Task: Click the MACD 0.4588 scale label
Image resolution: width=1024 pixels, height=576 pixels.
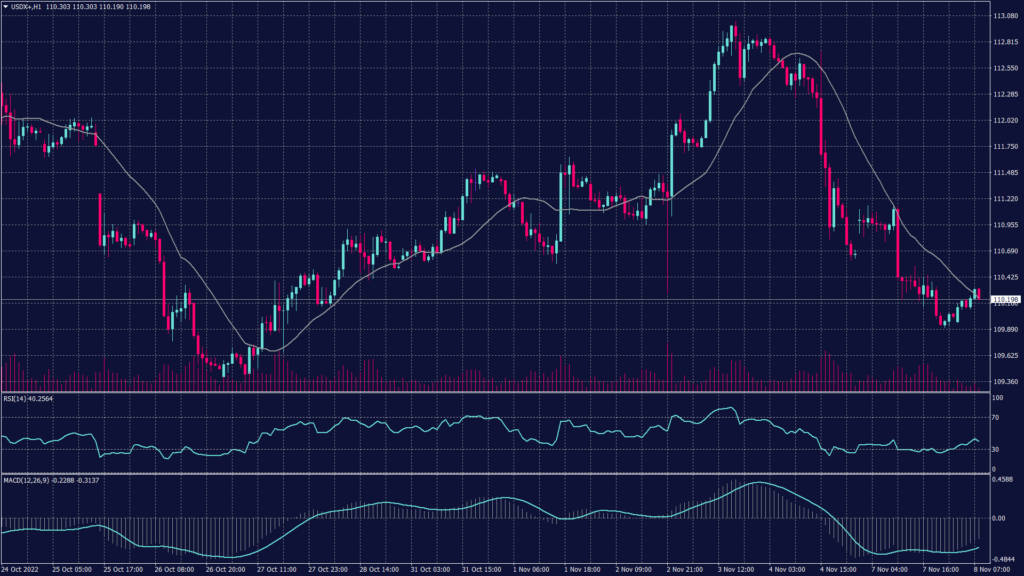Action: point(1004,480)
